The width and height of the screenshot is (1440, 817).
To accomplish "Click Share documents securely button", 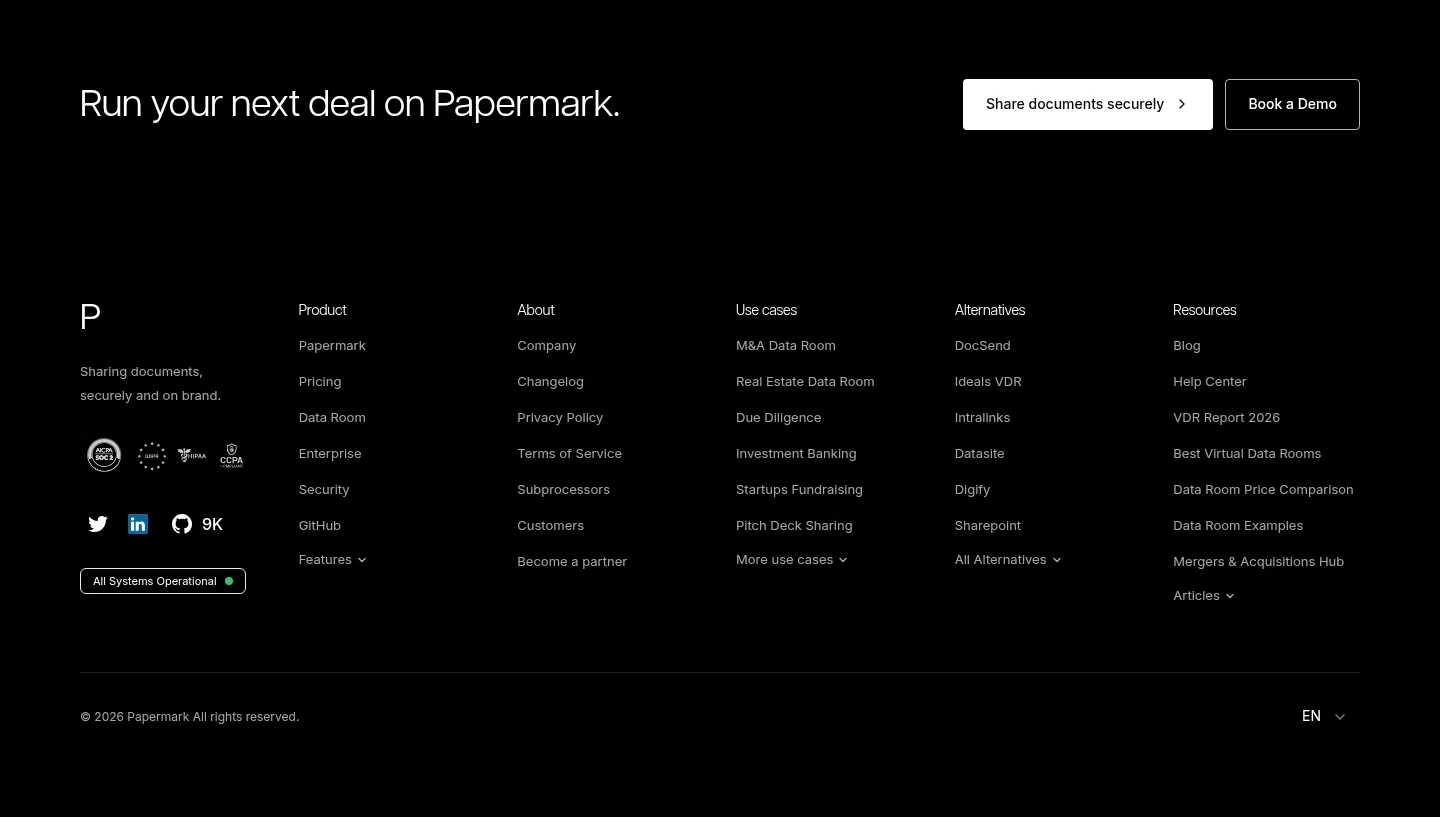I will point(1088,104).
